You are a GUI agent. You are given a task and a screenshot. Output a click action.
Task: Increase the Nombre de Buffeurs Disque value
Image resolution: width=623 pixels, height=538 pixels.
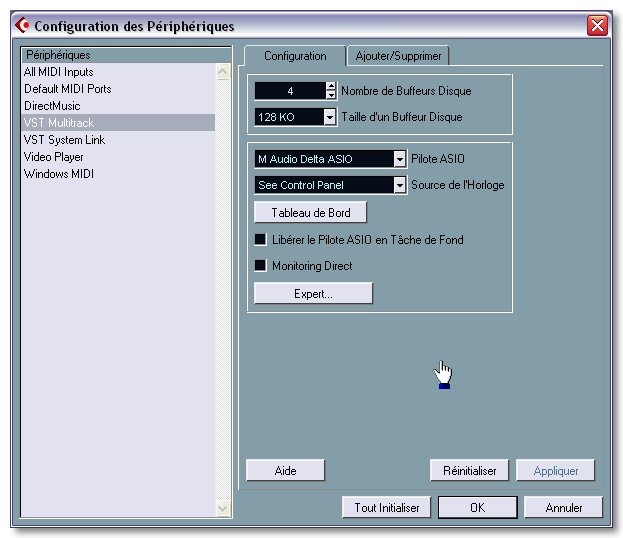pyautogui.click(x=331, y=86)
